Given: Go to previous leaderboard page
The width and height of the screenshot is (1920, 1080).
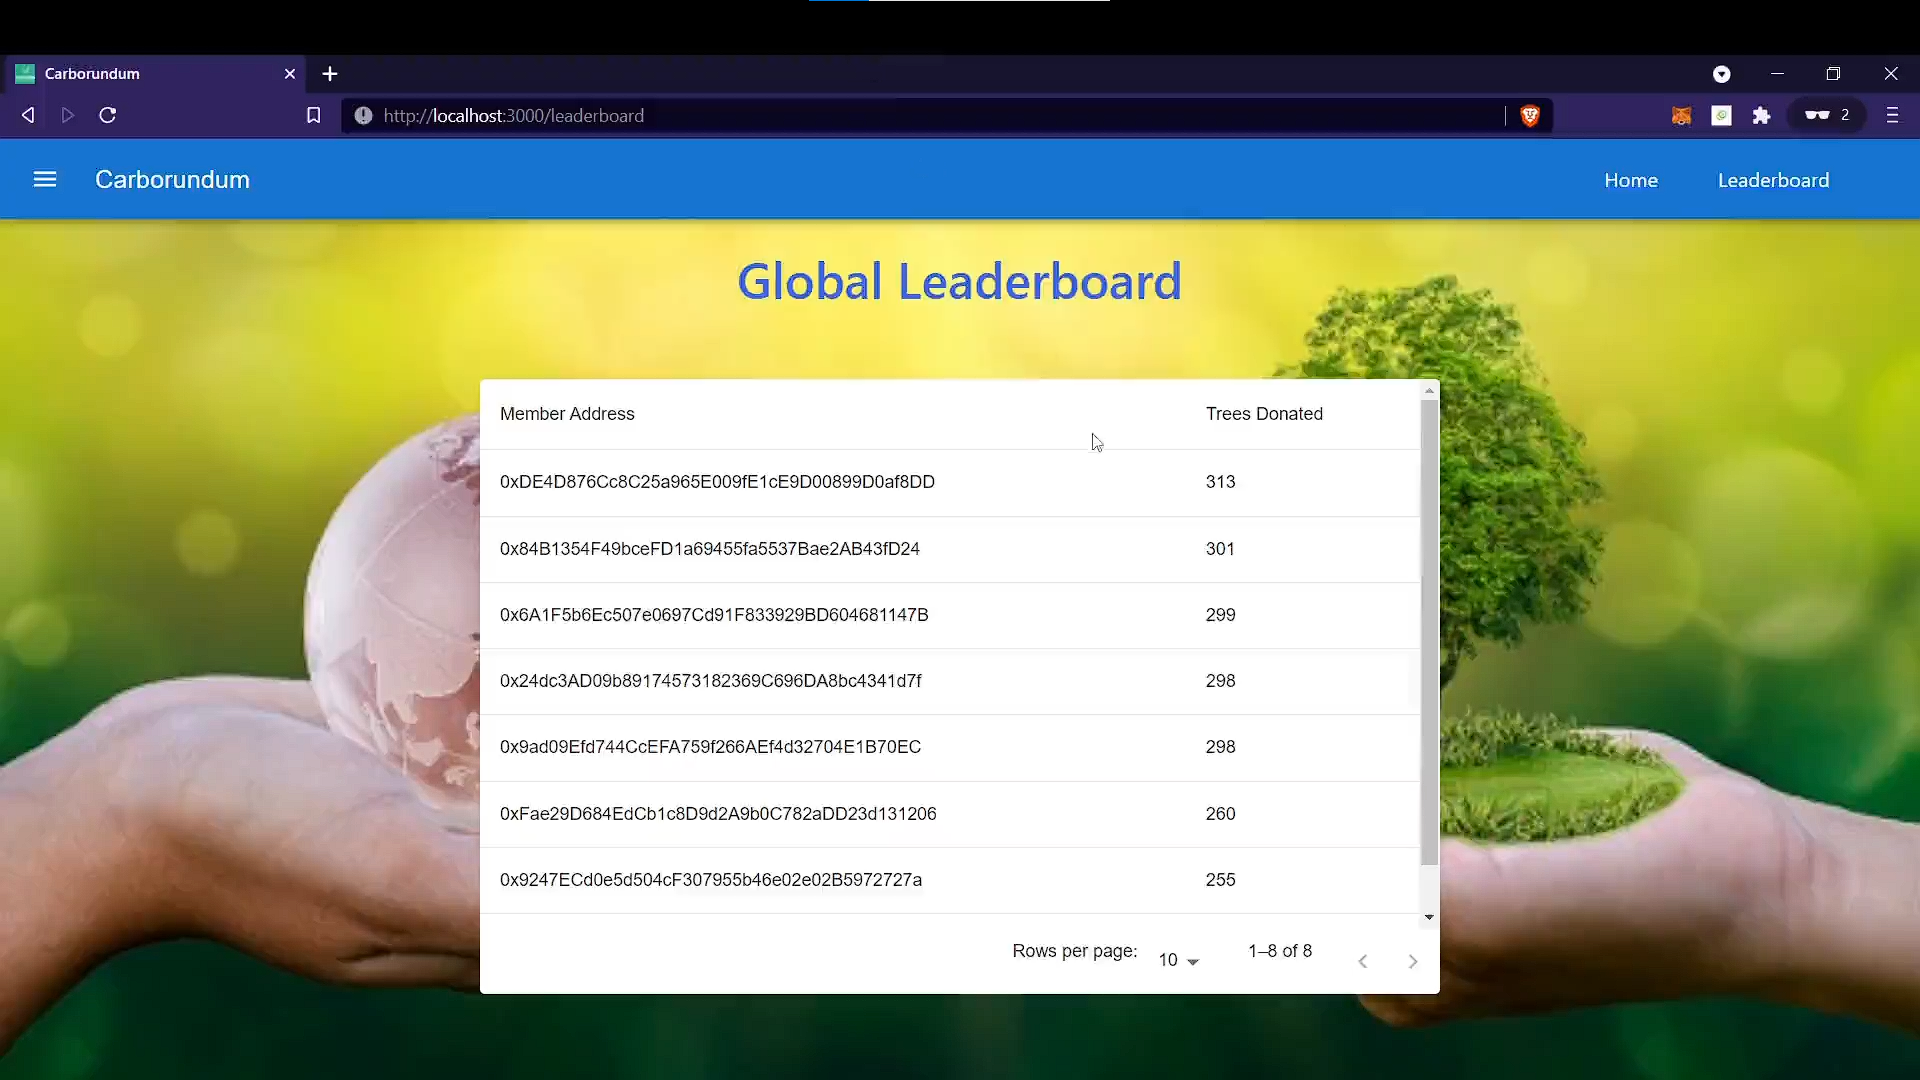Looking at the screenshot, I should 1362,961.
